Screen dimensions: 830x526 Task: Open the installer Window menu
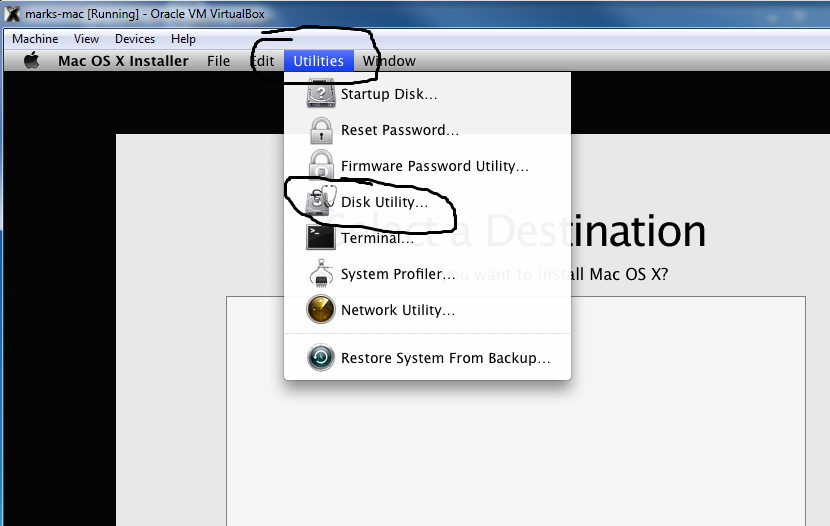[389, 61]
